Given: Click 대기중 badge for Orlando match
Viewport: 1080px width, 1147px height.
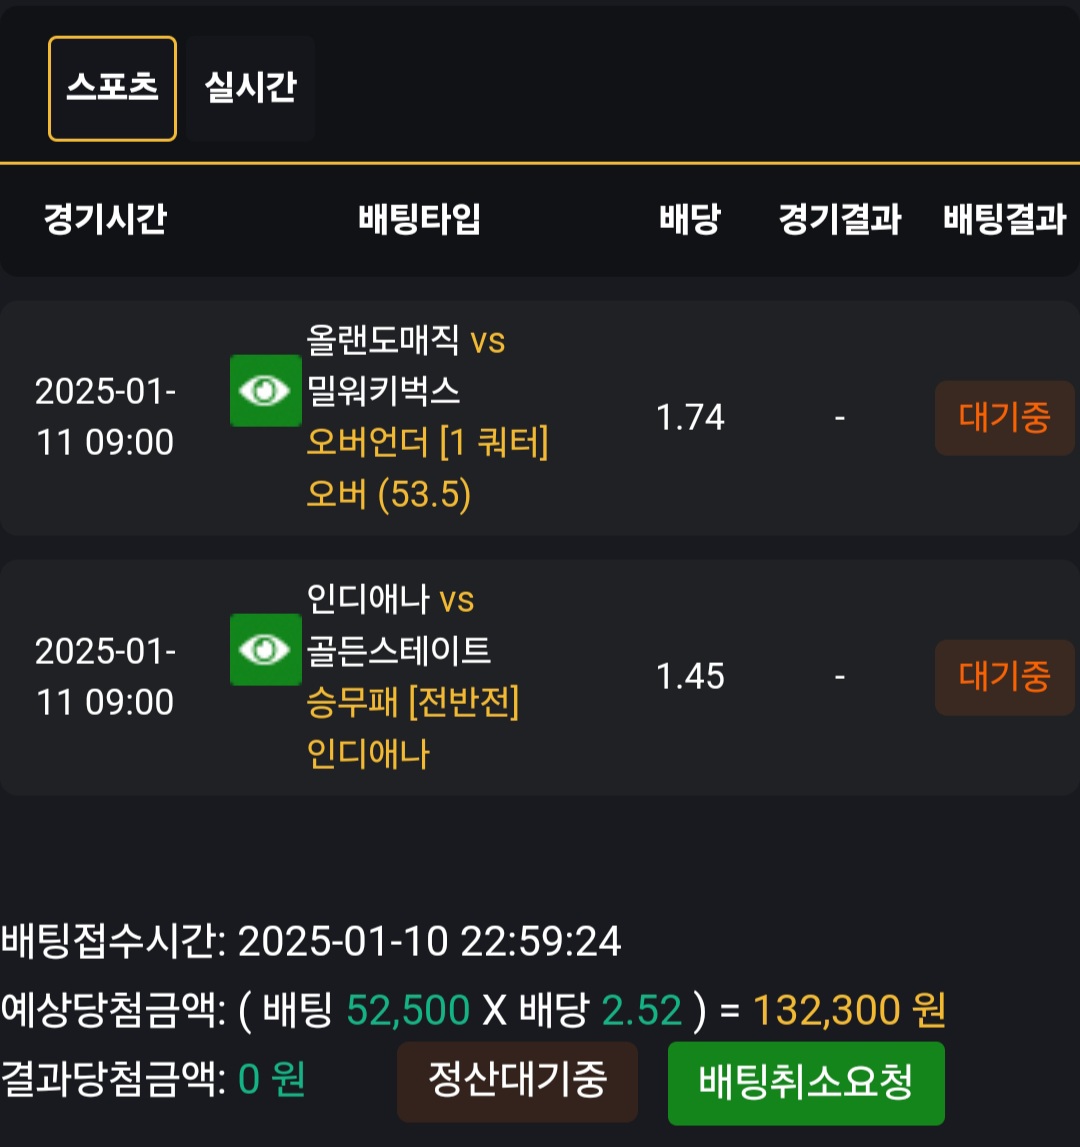Looking at the screenshot, I should tap(1004, 418).
